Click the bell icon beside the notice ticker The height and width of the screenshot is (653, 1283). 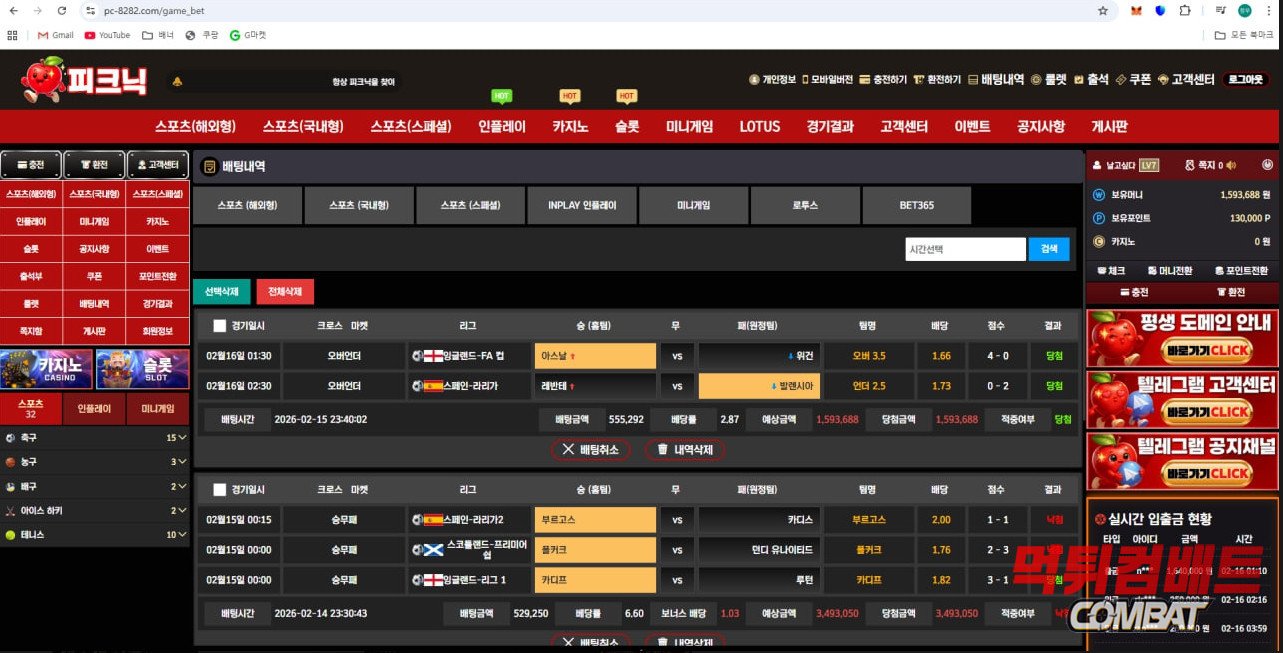177,82
